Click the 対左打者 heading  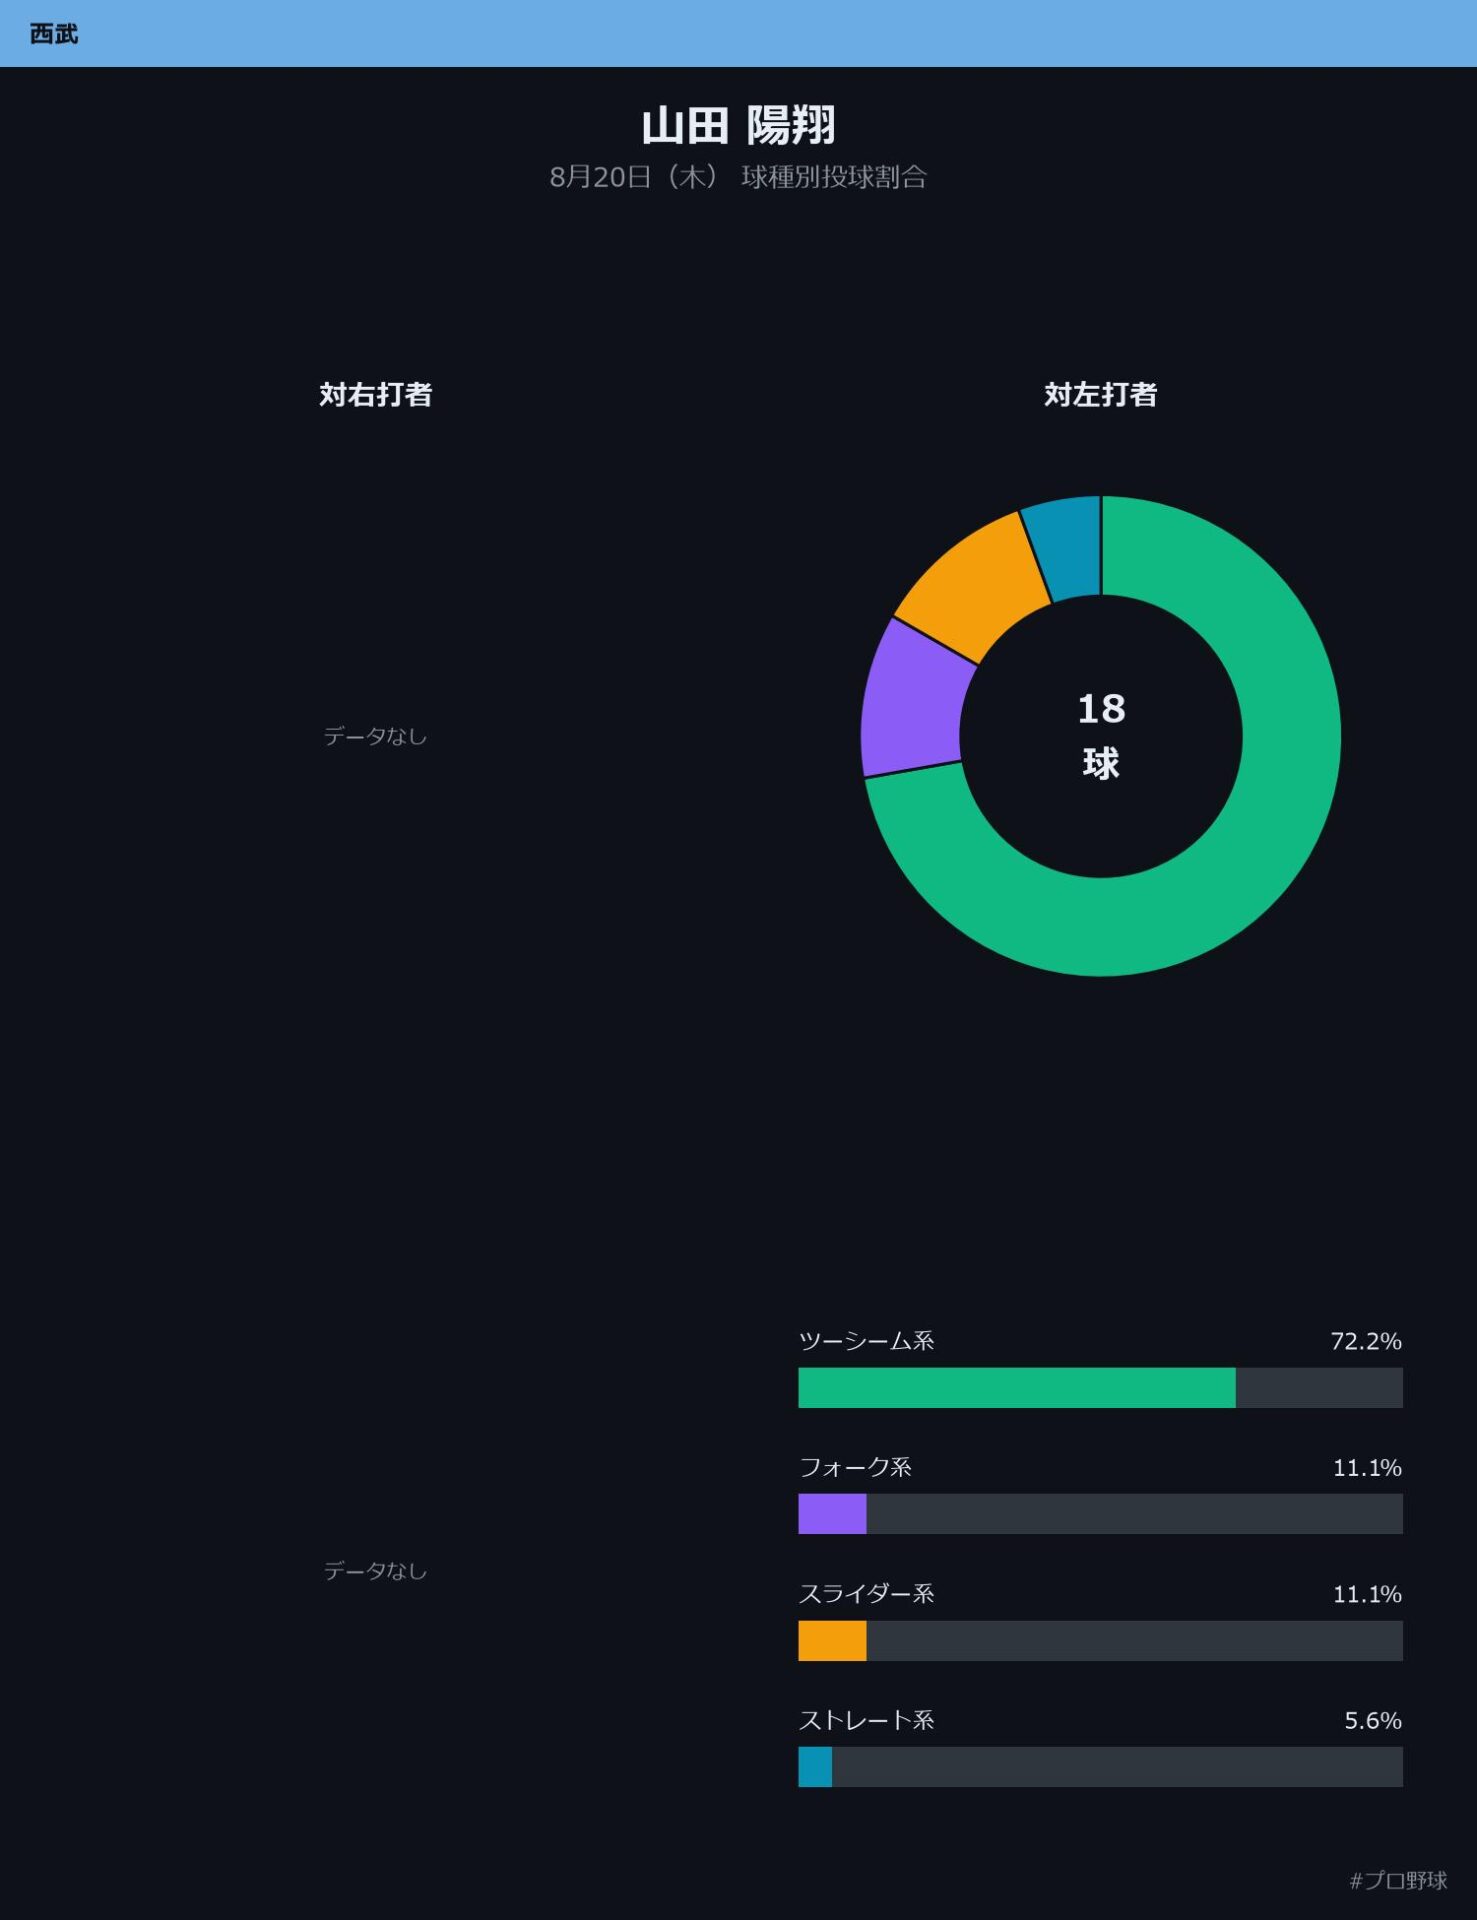[x=1100, y=395]
